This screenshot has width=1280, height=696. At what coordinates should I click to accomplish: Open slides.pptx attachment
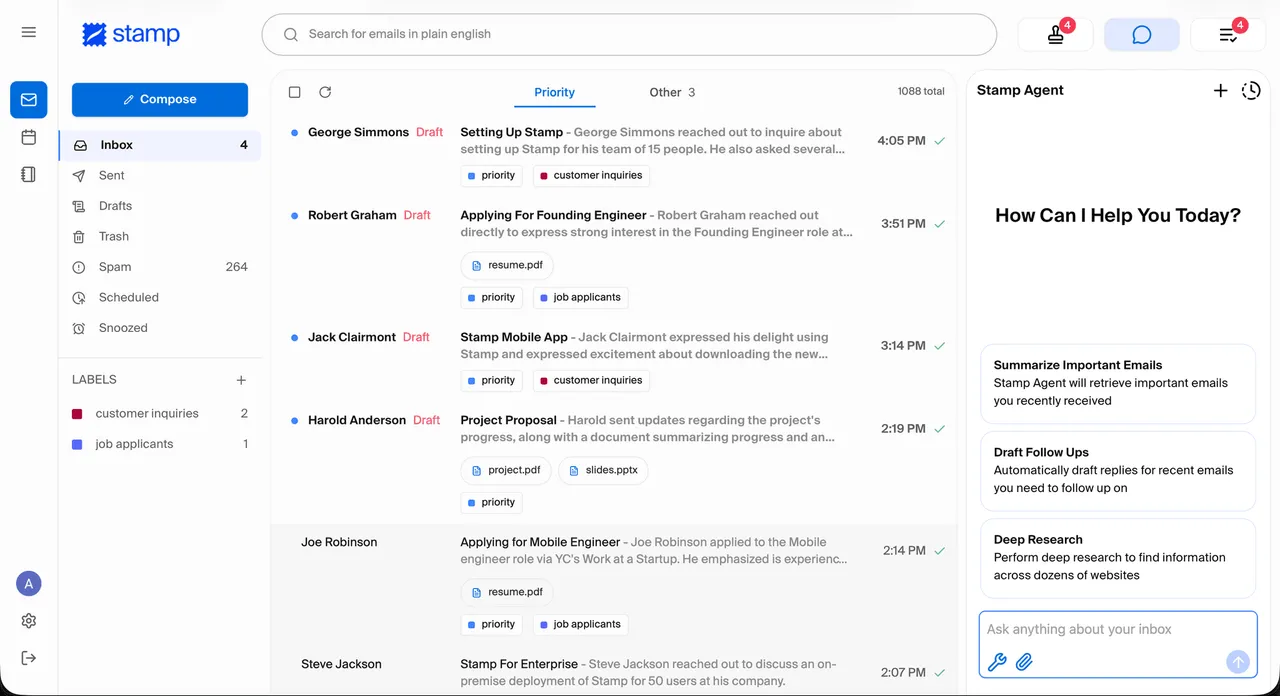(603, 470)
